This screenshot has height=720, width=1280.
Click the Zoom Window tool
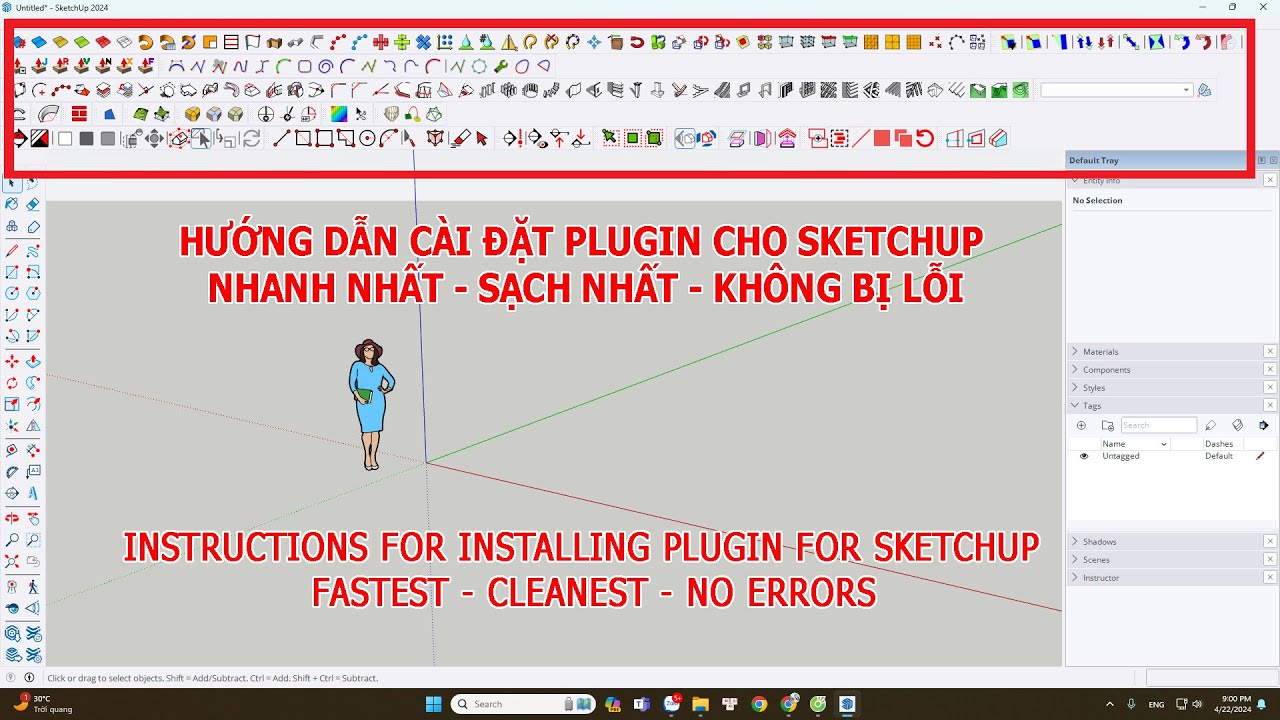pyautogui.click(x=33, y=540)
